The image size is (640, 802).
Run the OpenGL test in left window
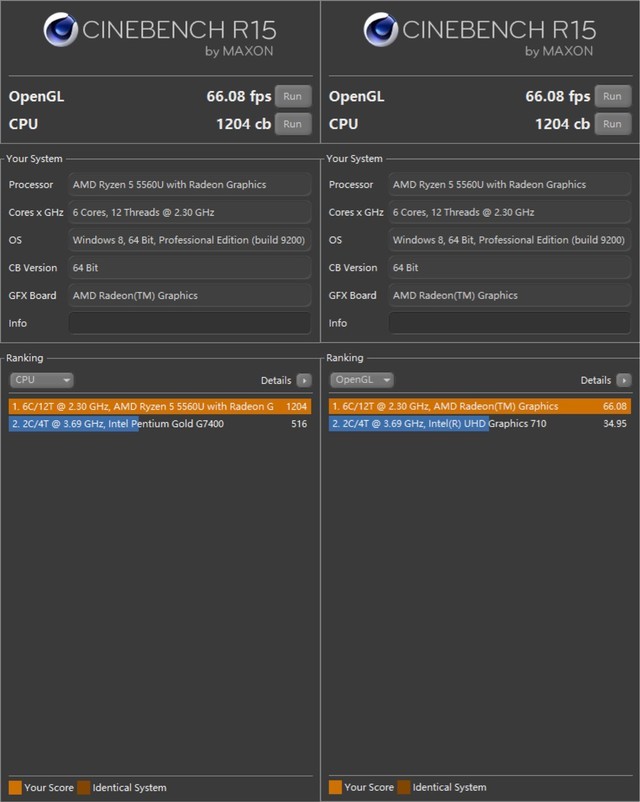pos(293,96)
